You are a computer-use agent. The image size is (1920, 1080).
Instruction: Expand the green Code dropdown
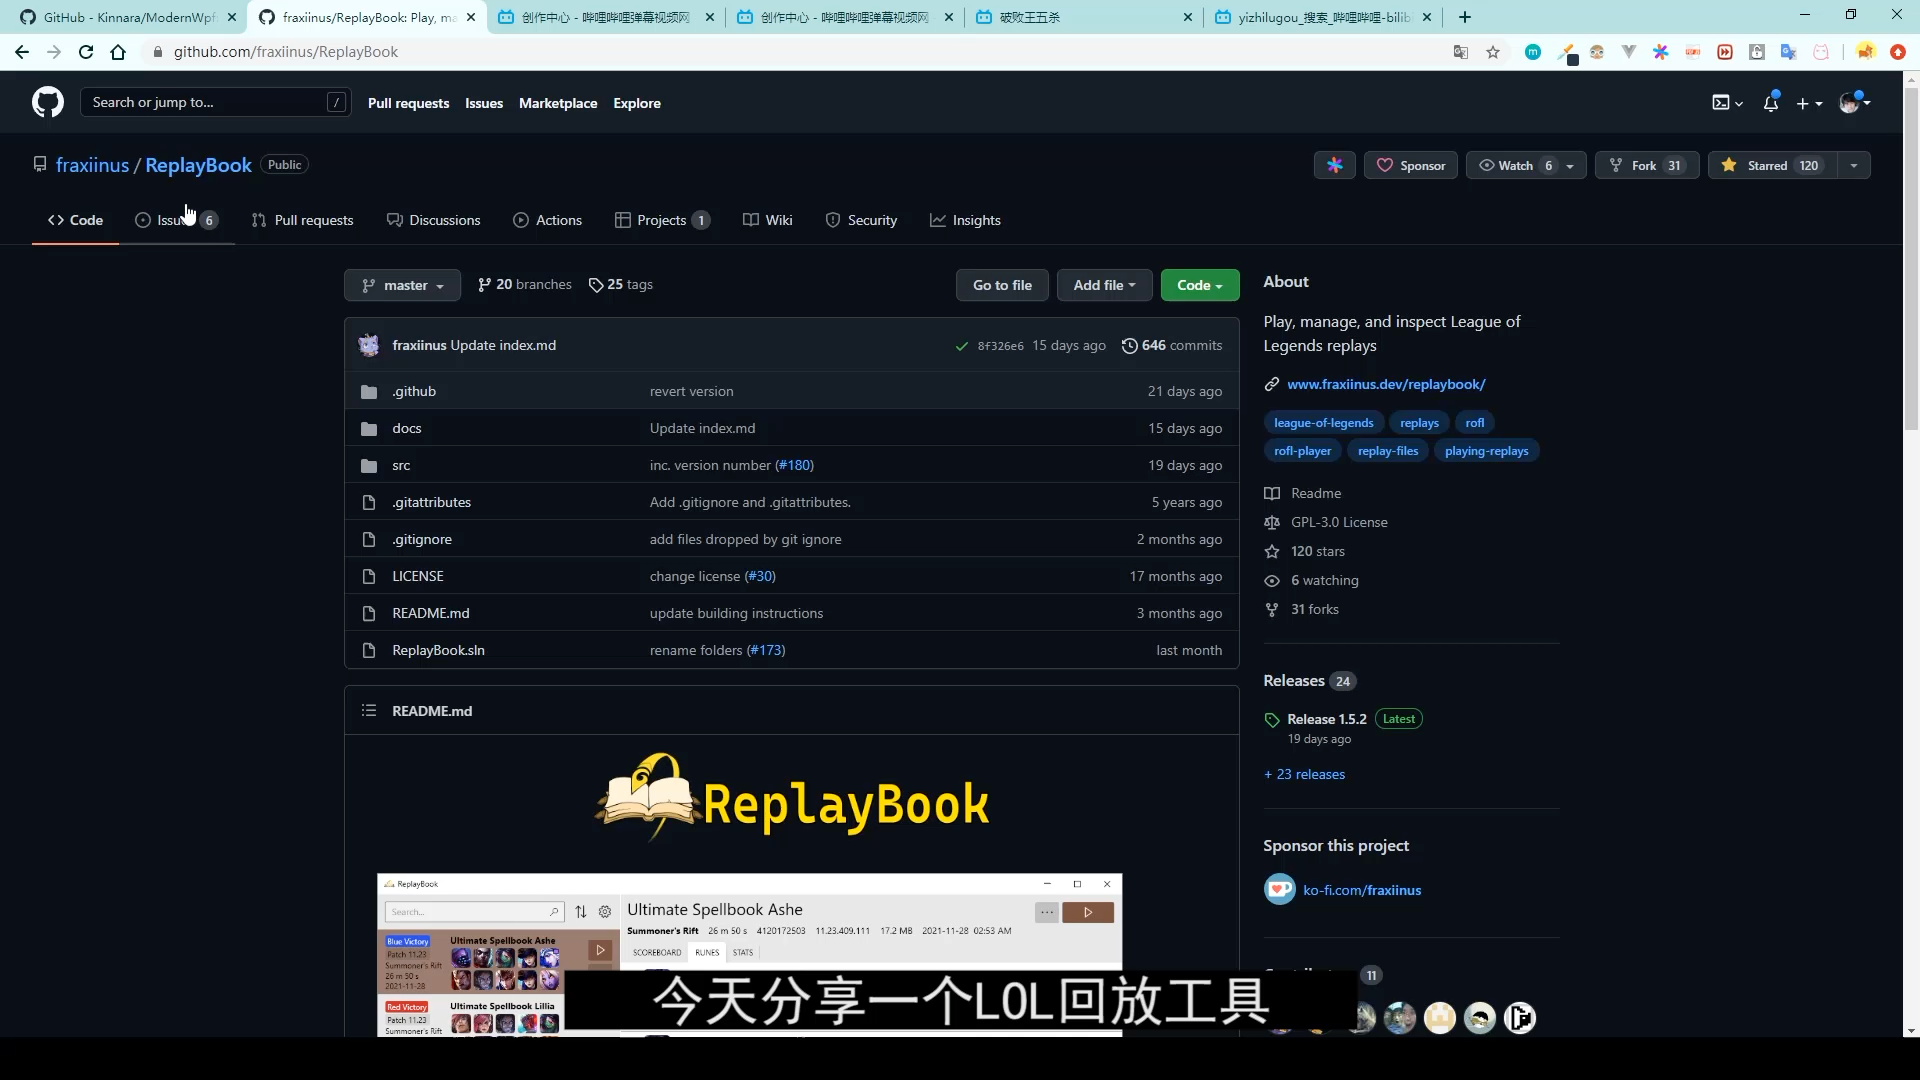[1200, 285]
